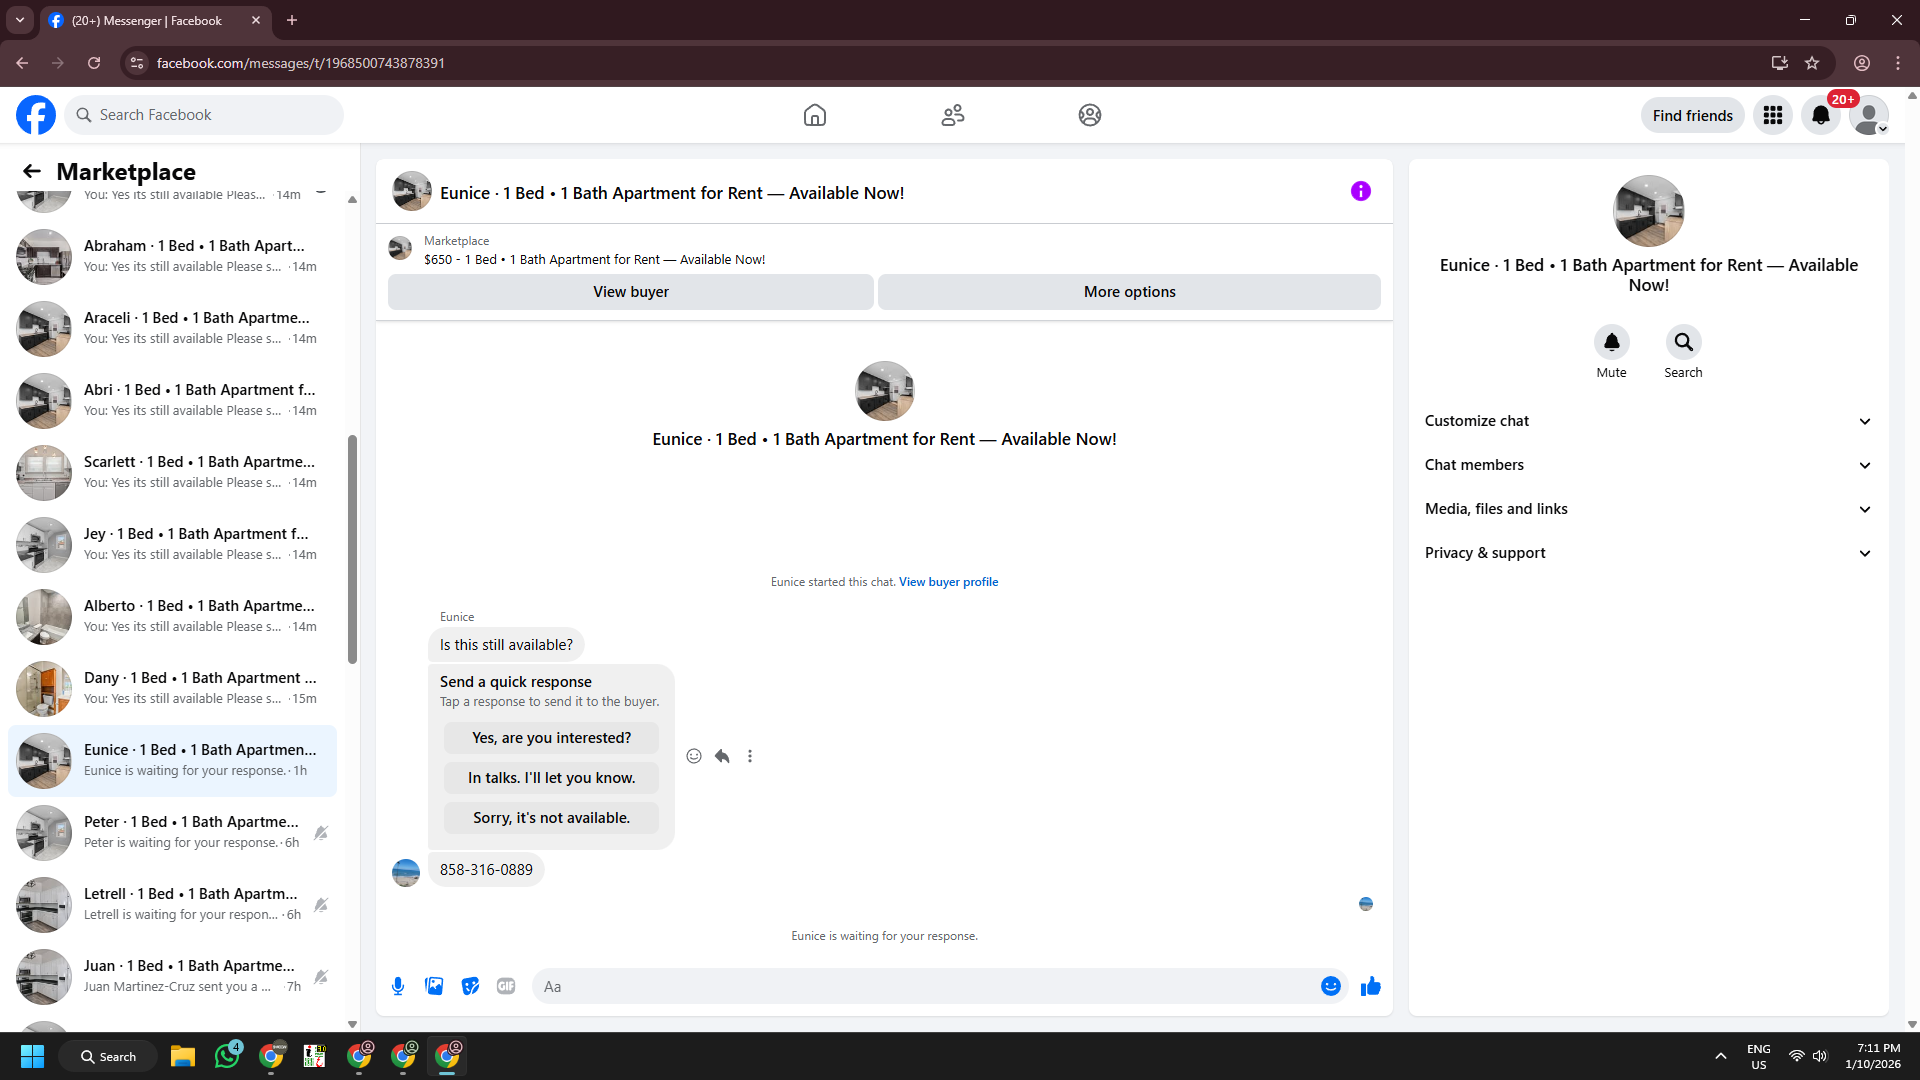The height and width of the screenshot is (1080, 1920).
Task: Click the voice clip microphone icon
Action: point(398,986)
